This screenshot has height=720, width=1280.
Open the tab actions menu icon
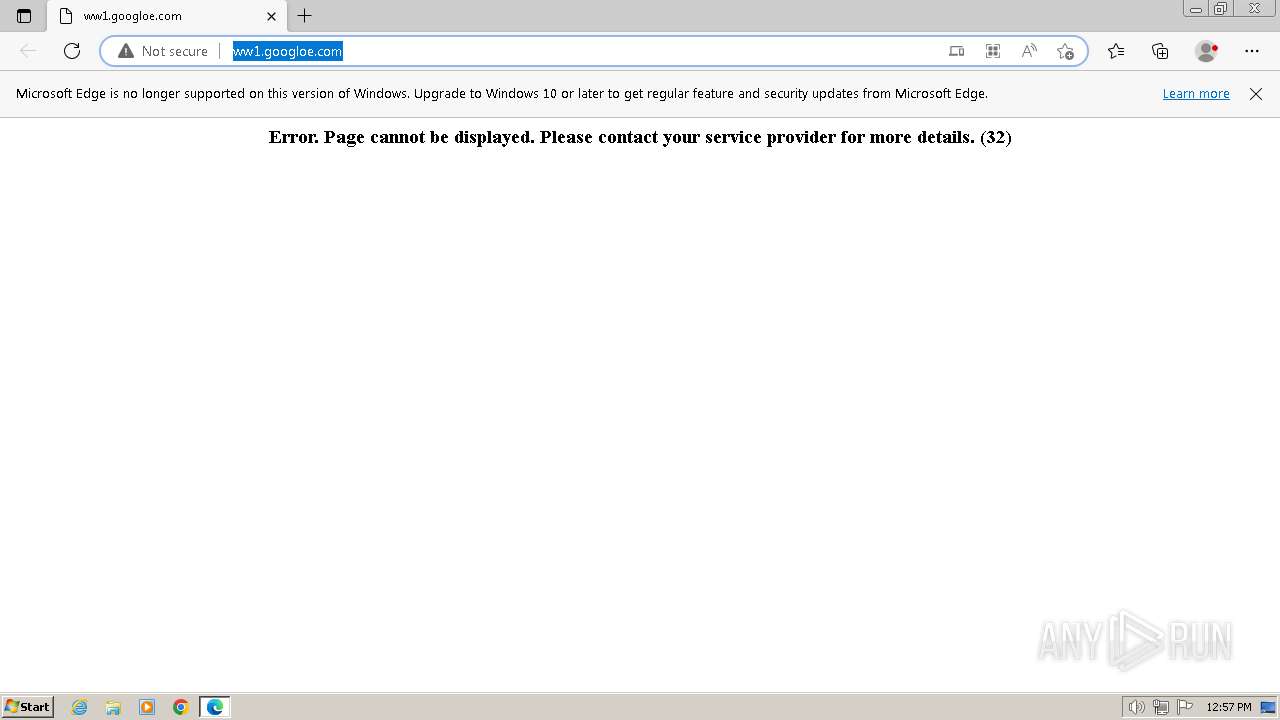pyautogui.click(x=24, y=16)
